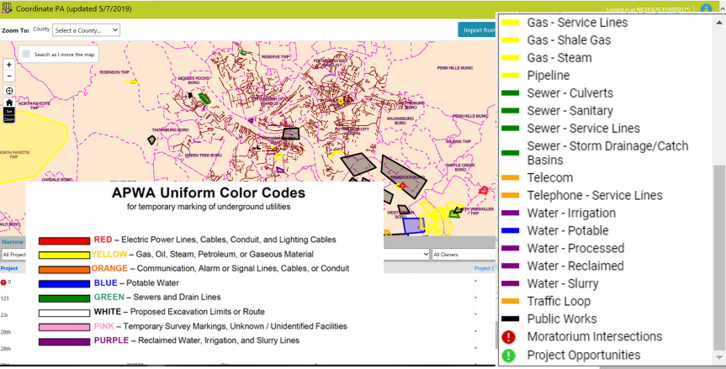This screenshot has width=726, height=369.
Task: Go to home map extent
Action: 9,103
